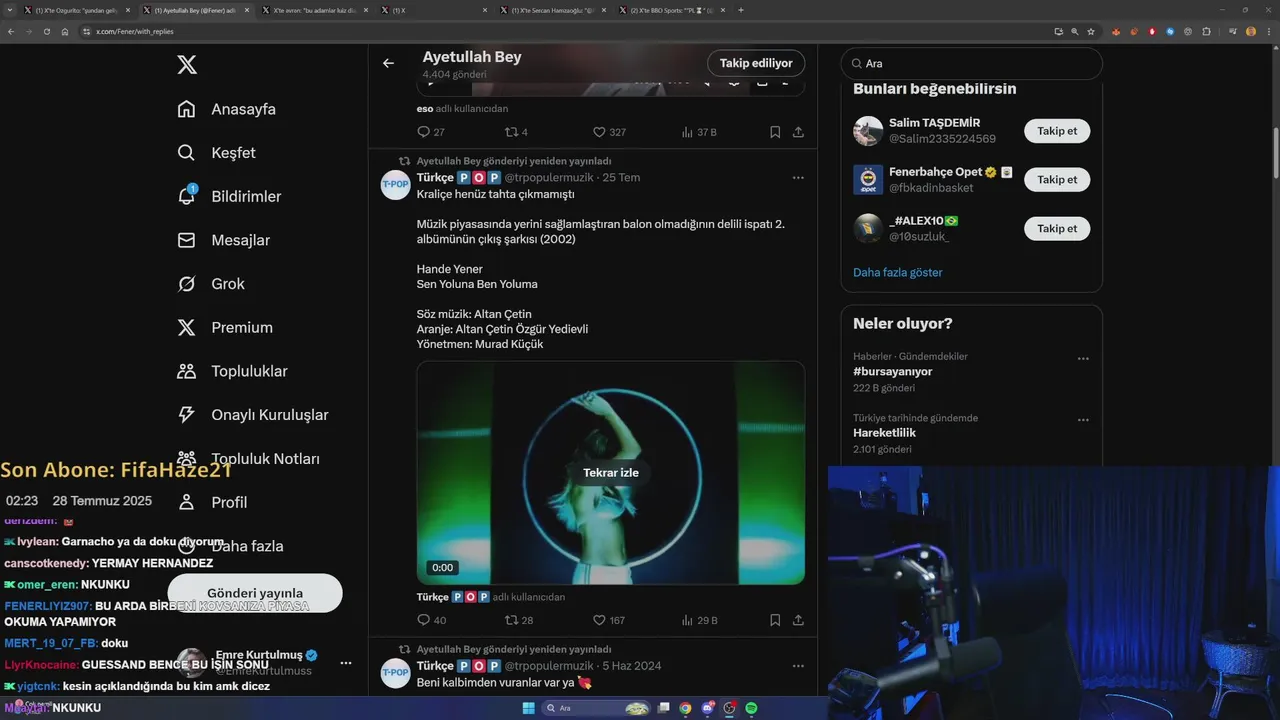The width and height of the screenshot is (1280, 720).
Task: Open the Premium page
Action: [225, 327]
